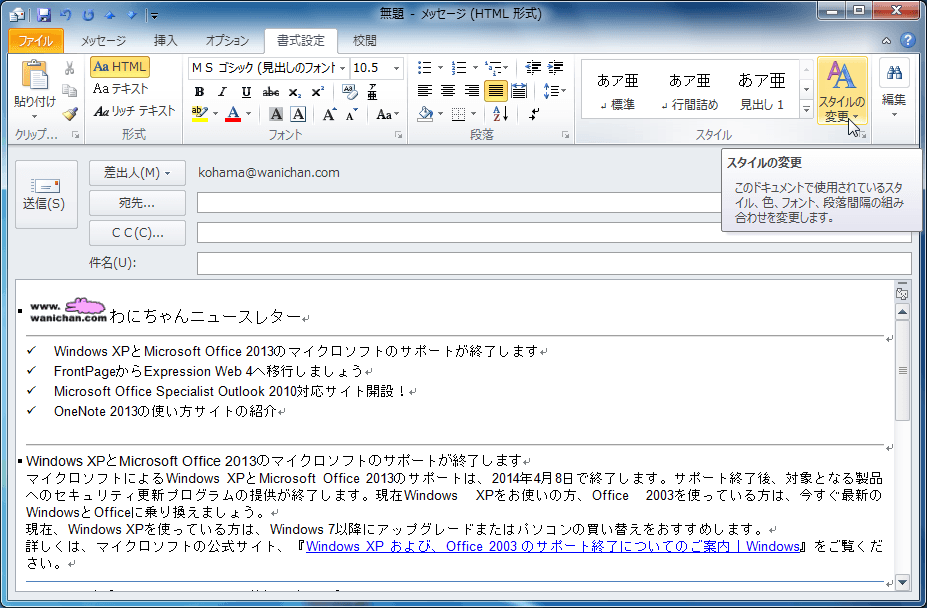Click the Sort A-Z icon
Image resolution: width=927 pixels, height=608 pixels.
(501, 114)
